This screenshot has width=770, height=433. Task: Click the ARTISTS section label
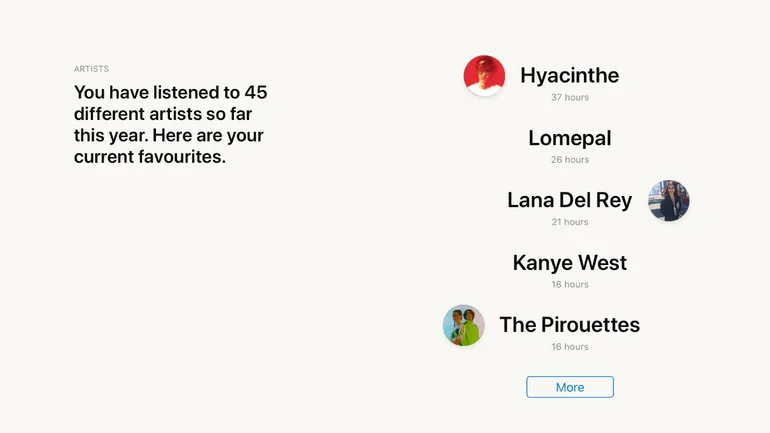click(91, 69)
